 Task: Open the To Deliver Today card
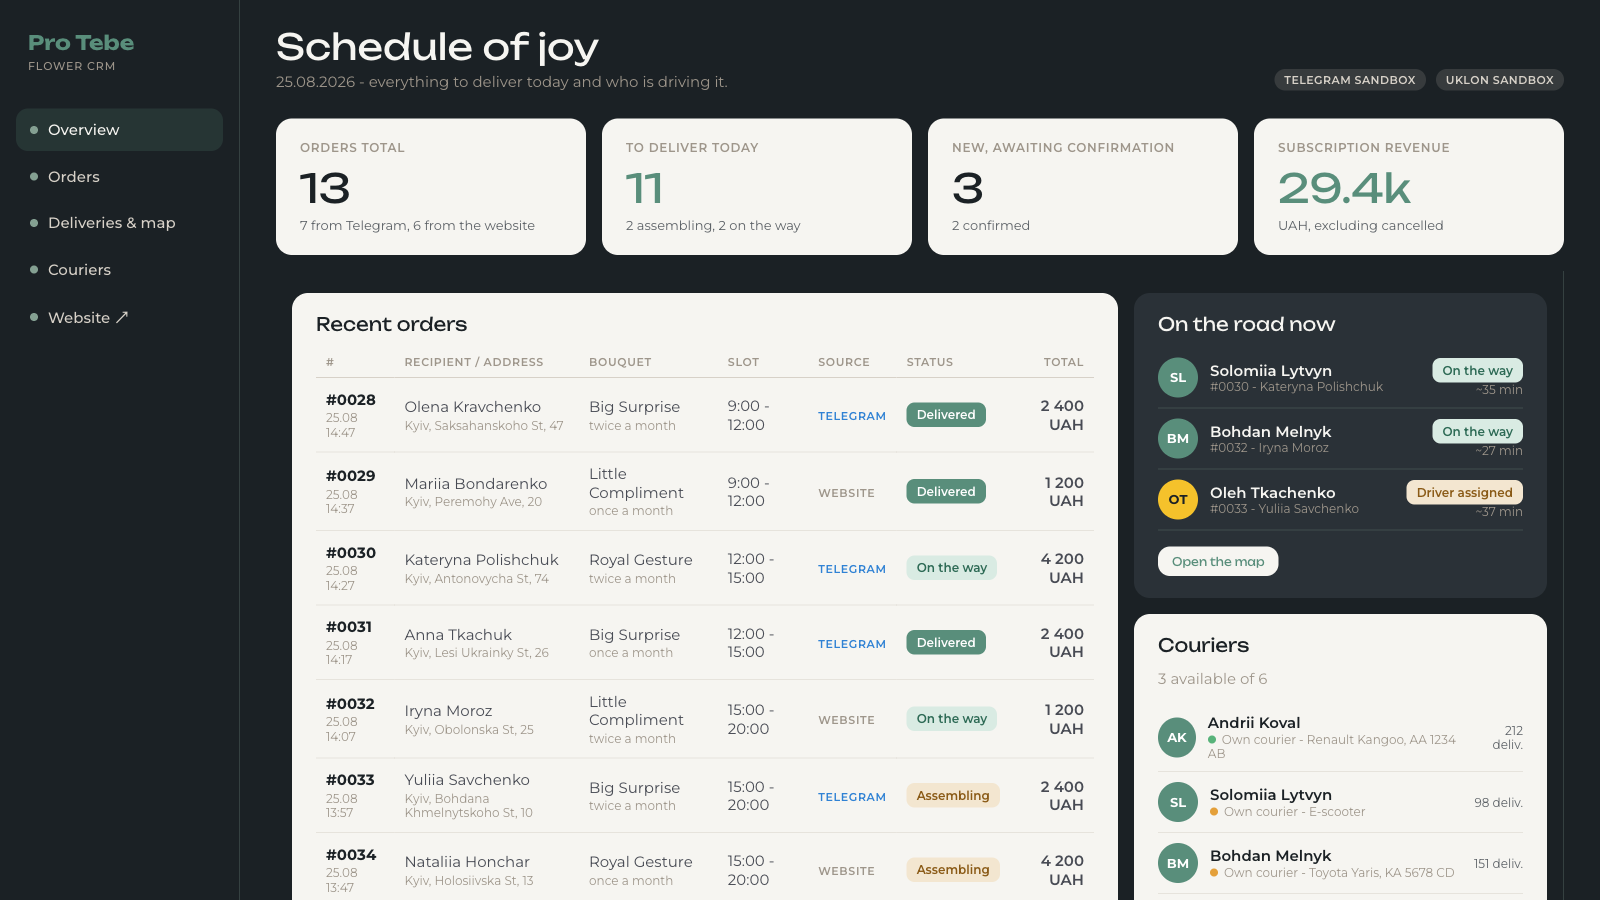point(757,187)
